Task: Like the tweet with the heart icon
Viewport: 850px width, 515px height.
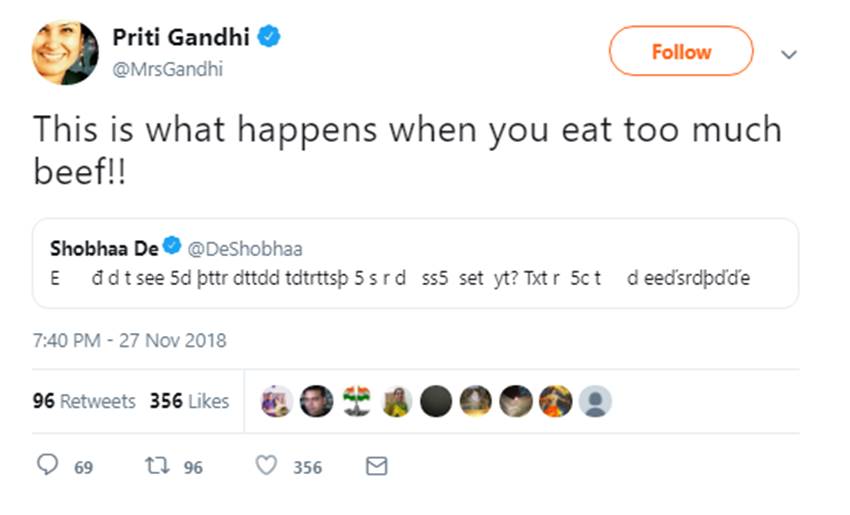Action: click(266, 467)
